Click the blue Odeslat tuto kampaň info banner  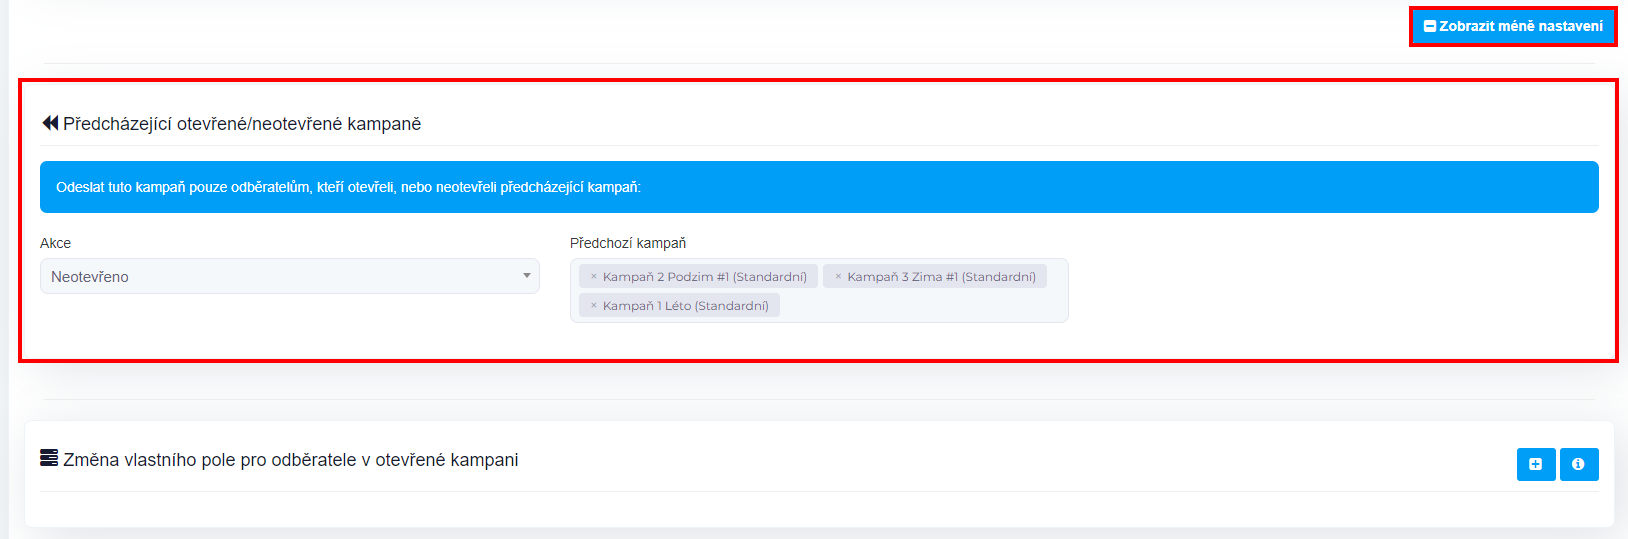819,187
